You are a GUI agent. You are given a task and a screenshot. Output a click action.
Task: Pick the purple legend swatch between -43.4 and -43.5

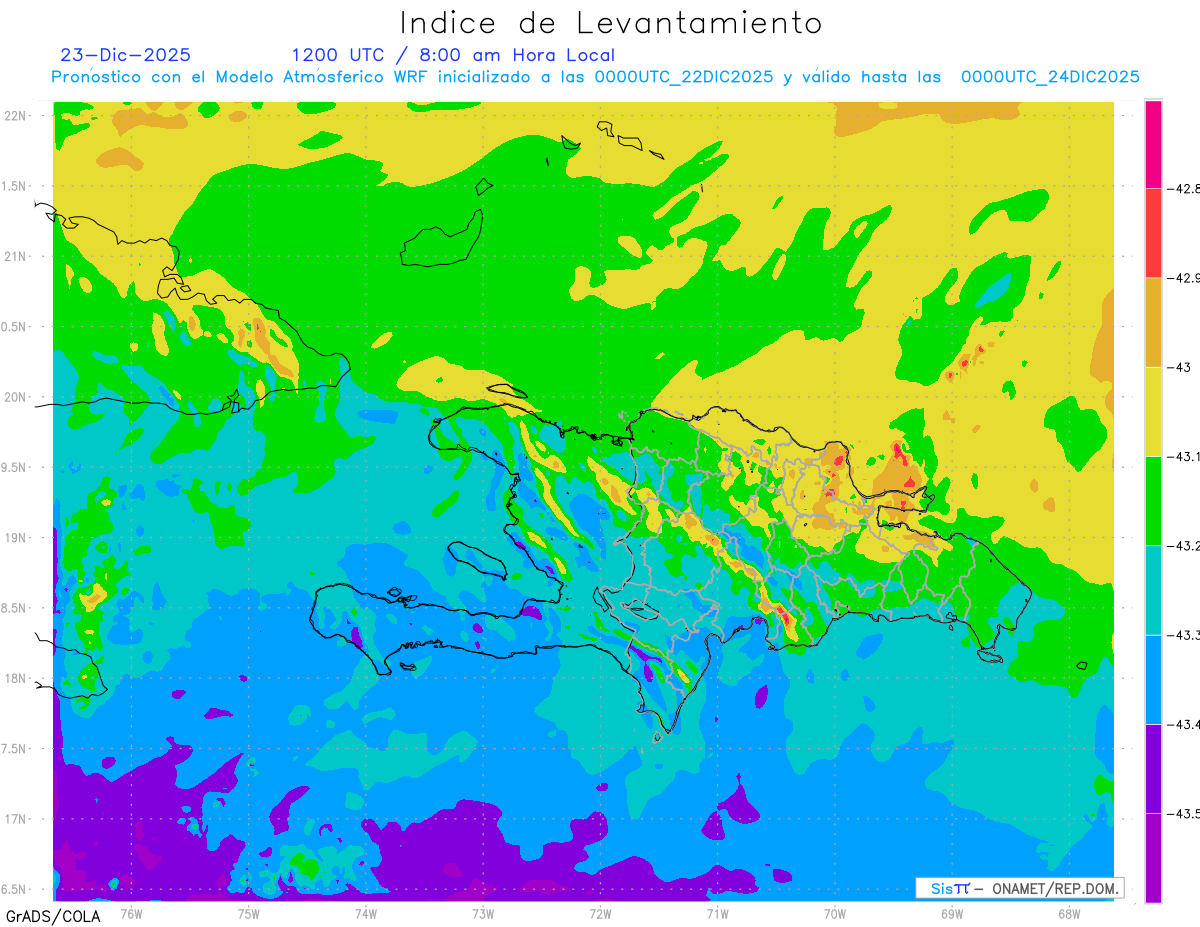click(x=1153, y=768)
